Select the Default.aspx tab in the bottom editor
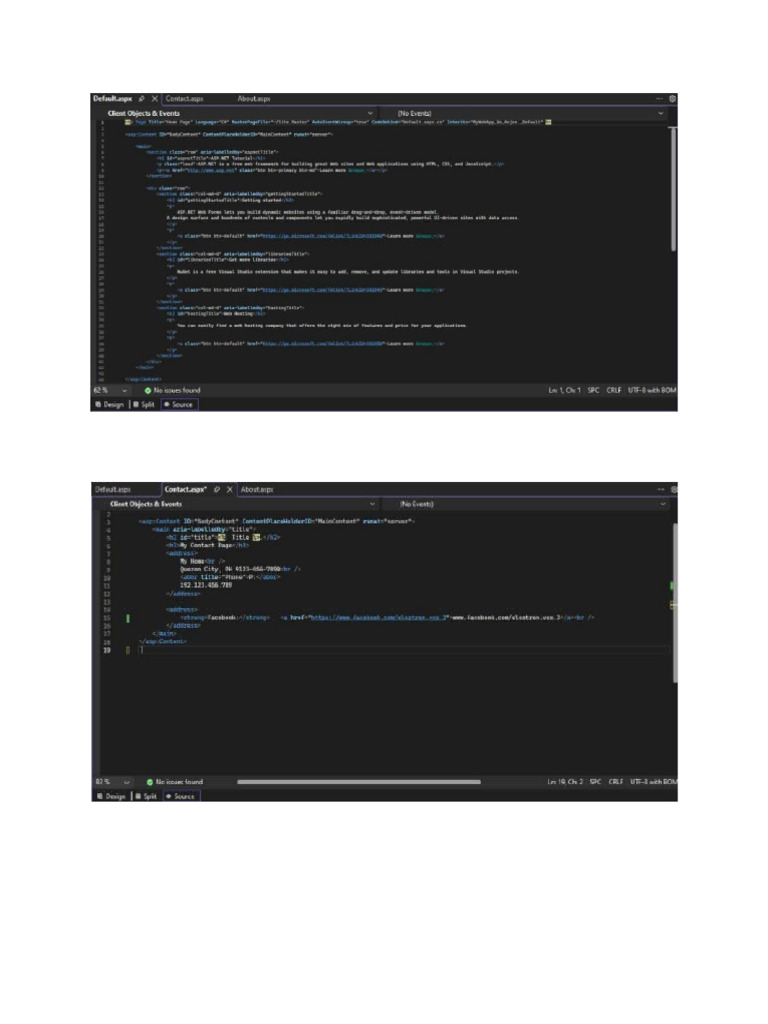Screen dimensions: 768x1024 [113, 489]
